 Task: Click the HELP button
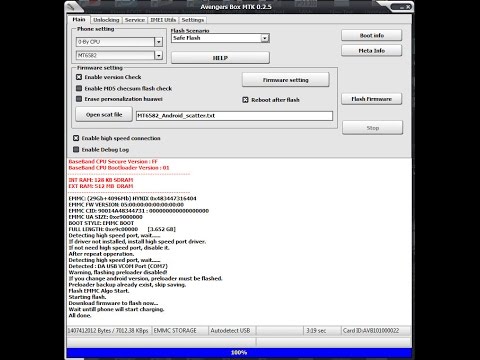[x=220, y=58]
